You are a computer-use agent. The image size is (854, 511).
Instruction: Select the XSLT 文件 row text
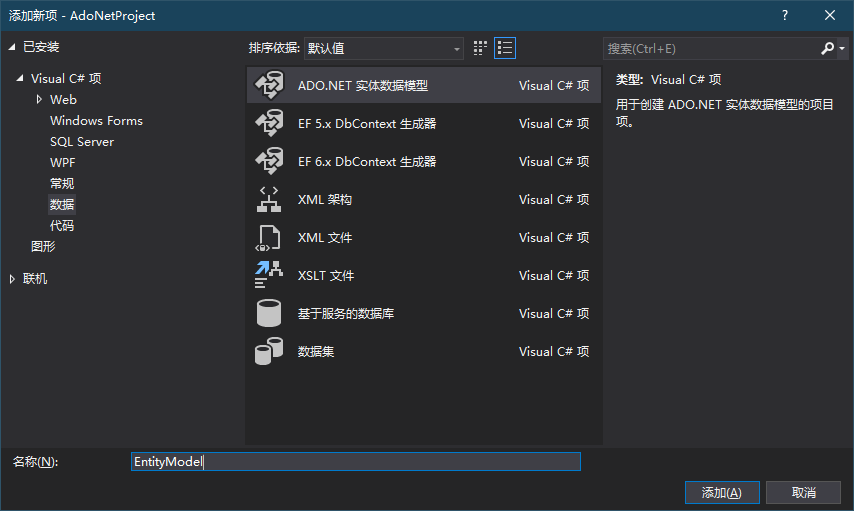coord(326,276)
